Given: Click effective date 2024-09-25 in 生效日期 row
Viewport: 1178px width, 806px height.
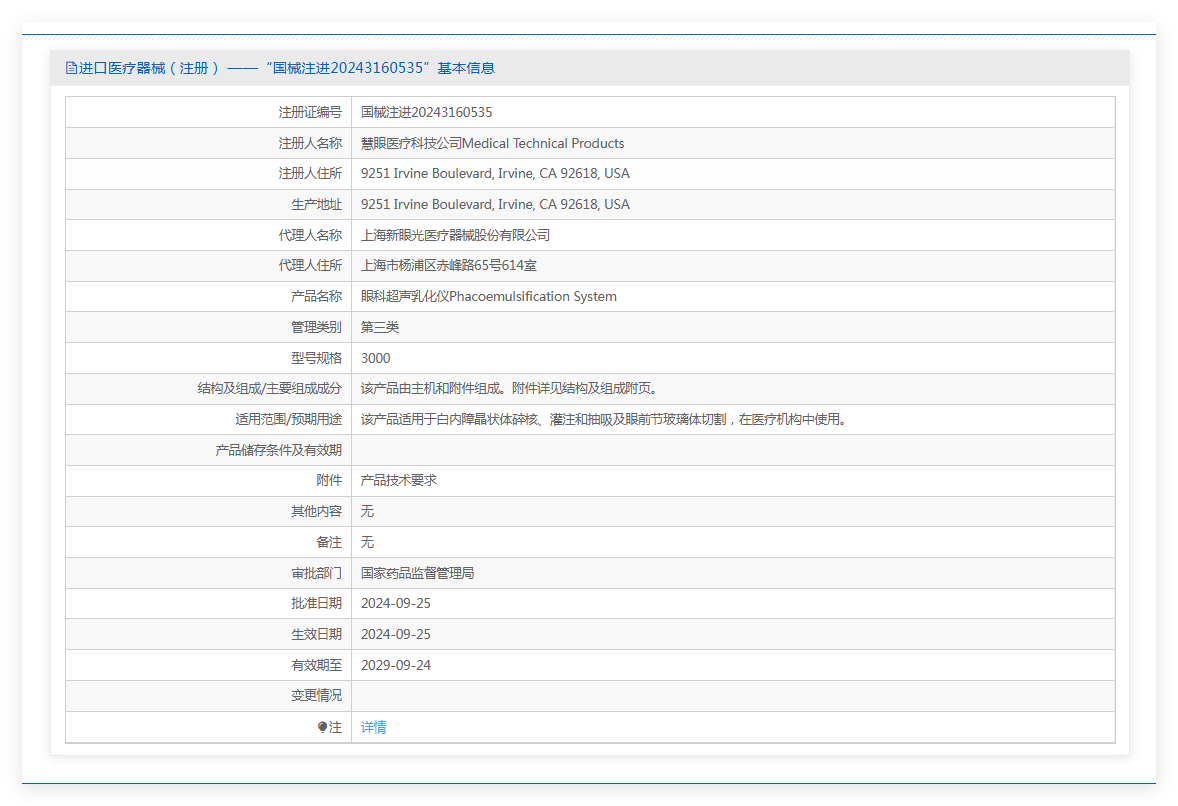Looking at the screenshot, I should 396,635.
